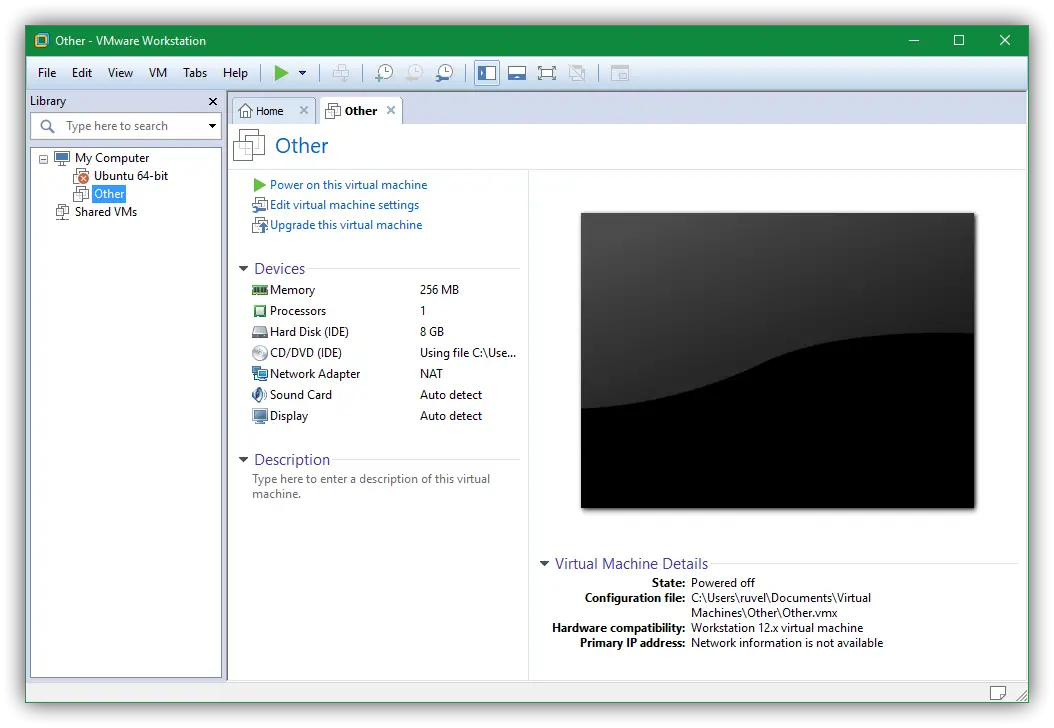Take a snapshot of this virtual machine
1054x728 pixels.
(384, 73)
